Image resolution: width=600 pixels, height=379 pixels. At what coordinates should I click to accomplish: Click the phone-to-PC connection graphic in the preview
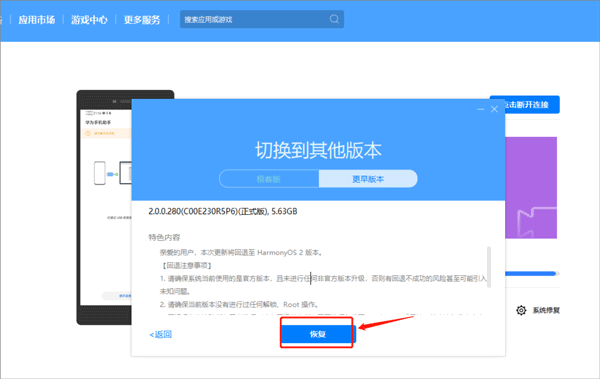coord(112,173)
